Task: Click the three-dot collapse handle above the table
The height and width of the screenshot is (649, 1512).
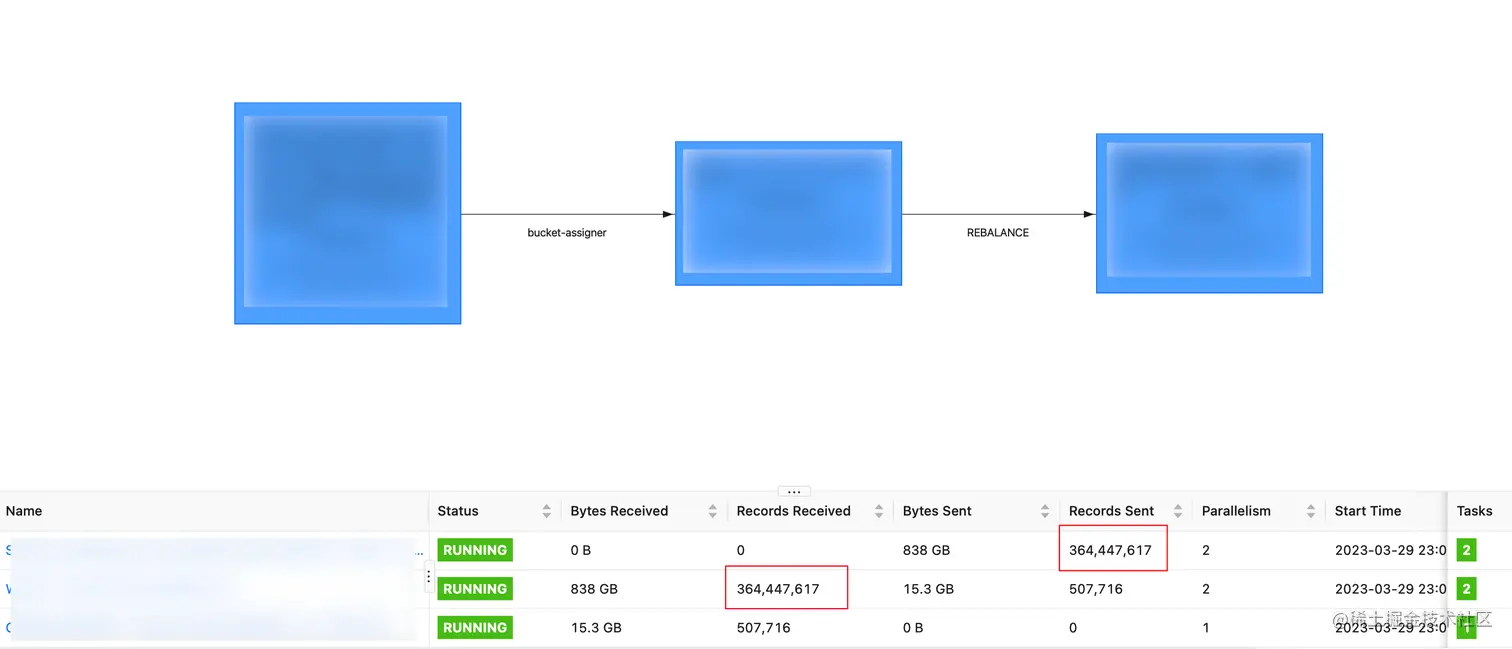Action: (794, 491)
